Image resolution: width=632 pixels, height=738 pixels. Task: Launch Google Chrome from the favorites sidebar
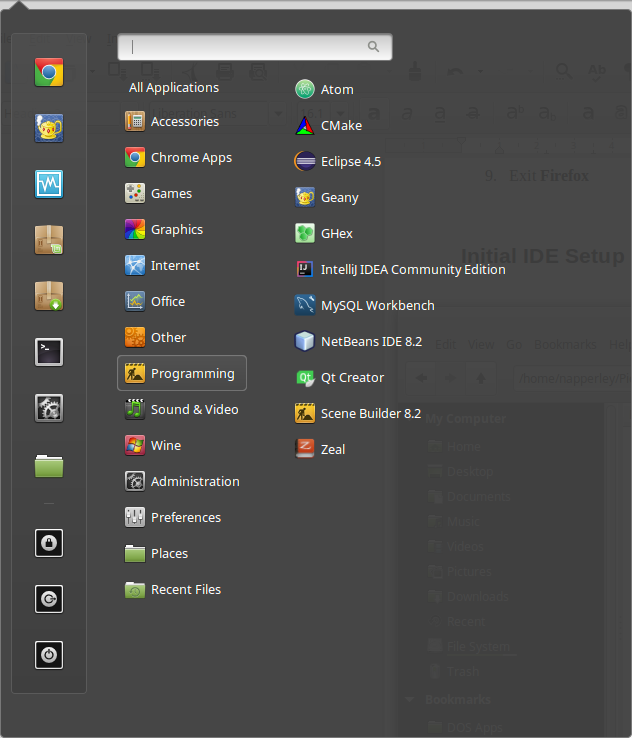pos(49,72)
